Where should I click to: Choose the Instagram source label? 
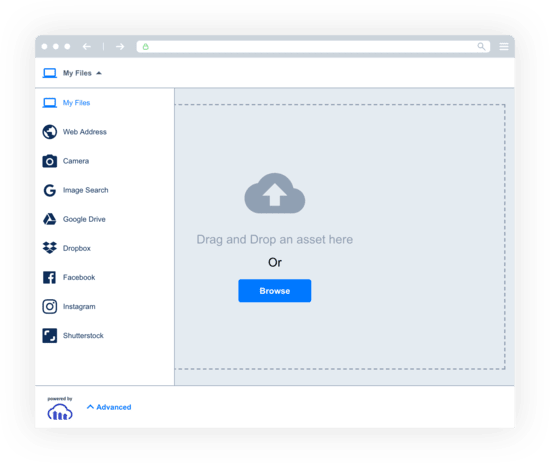pos(79,307)
